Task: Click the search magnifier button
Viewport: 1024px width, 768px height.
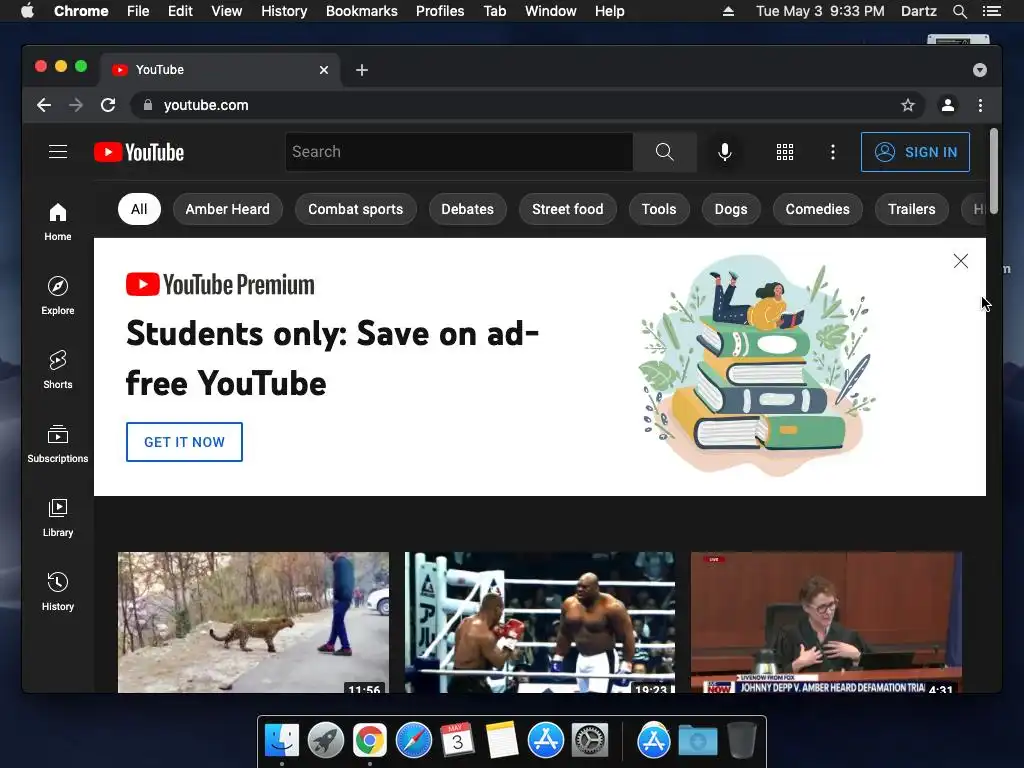Action: 664,152
